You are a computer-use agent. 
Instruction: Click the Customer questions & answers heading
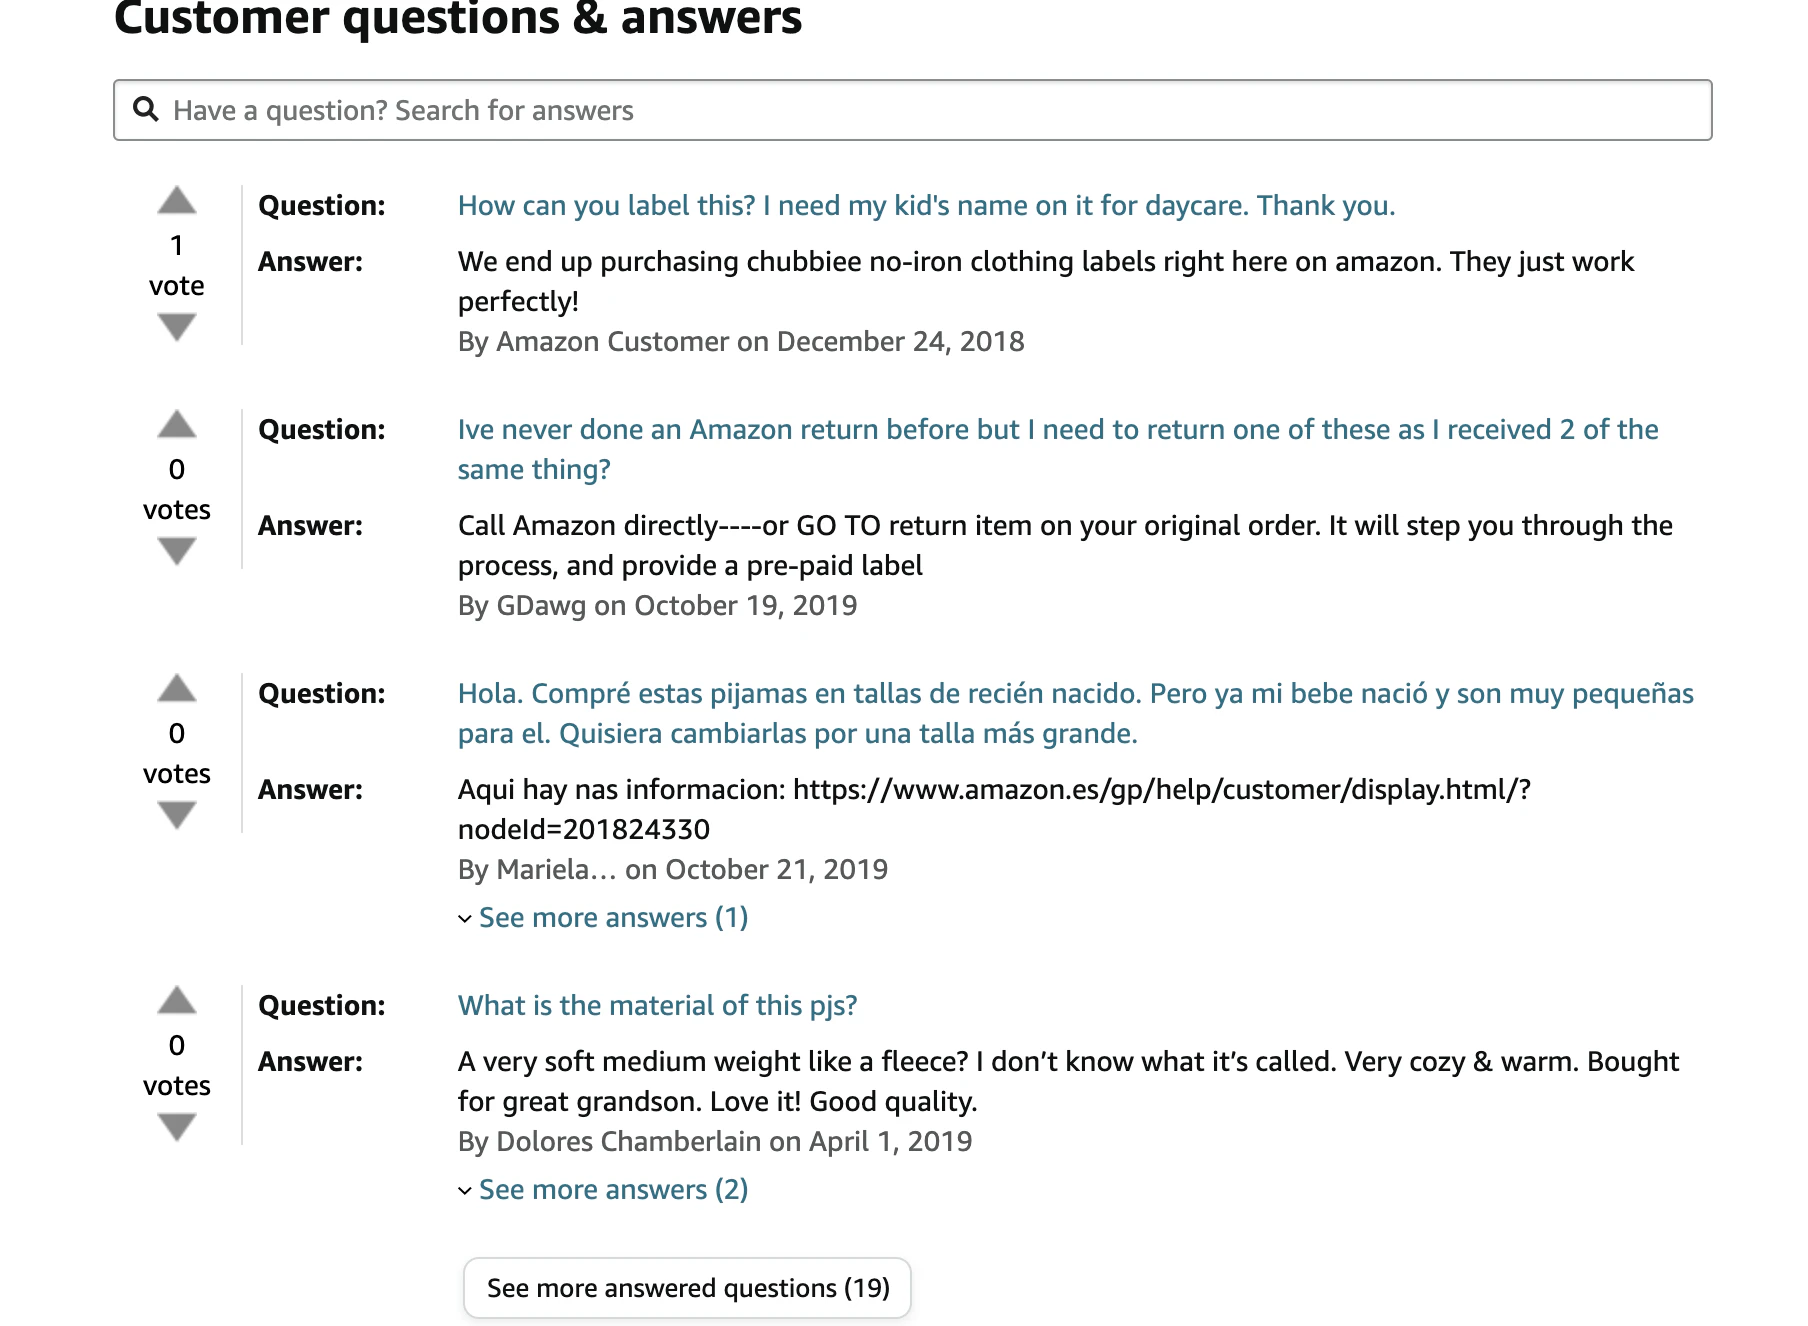(458, 18)
